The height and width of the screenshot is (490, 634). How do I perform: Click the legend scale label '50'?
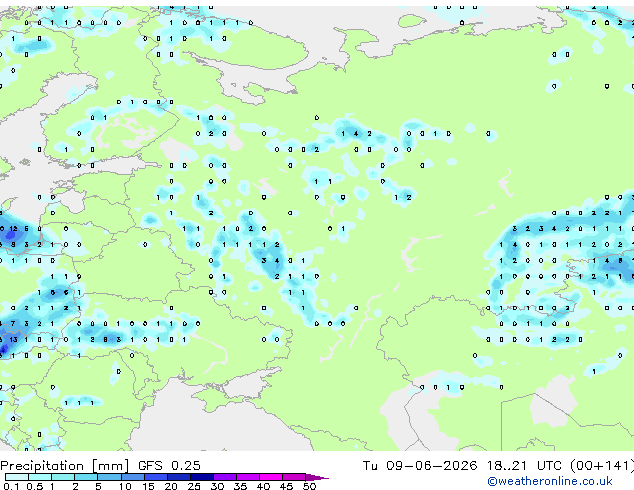tap(309, 486)
